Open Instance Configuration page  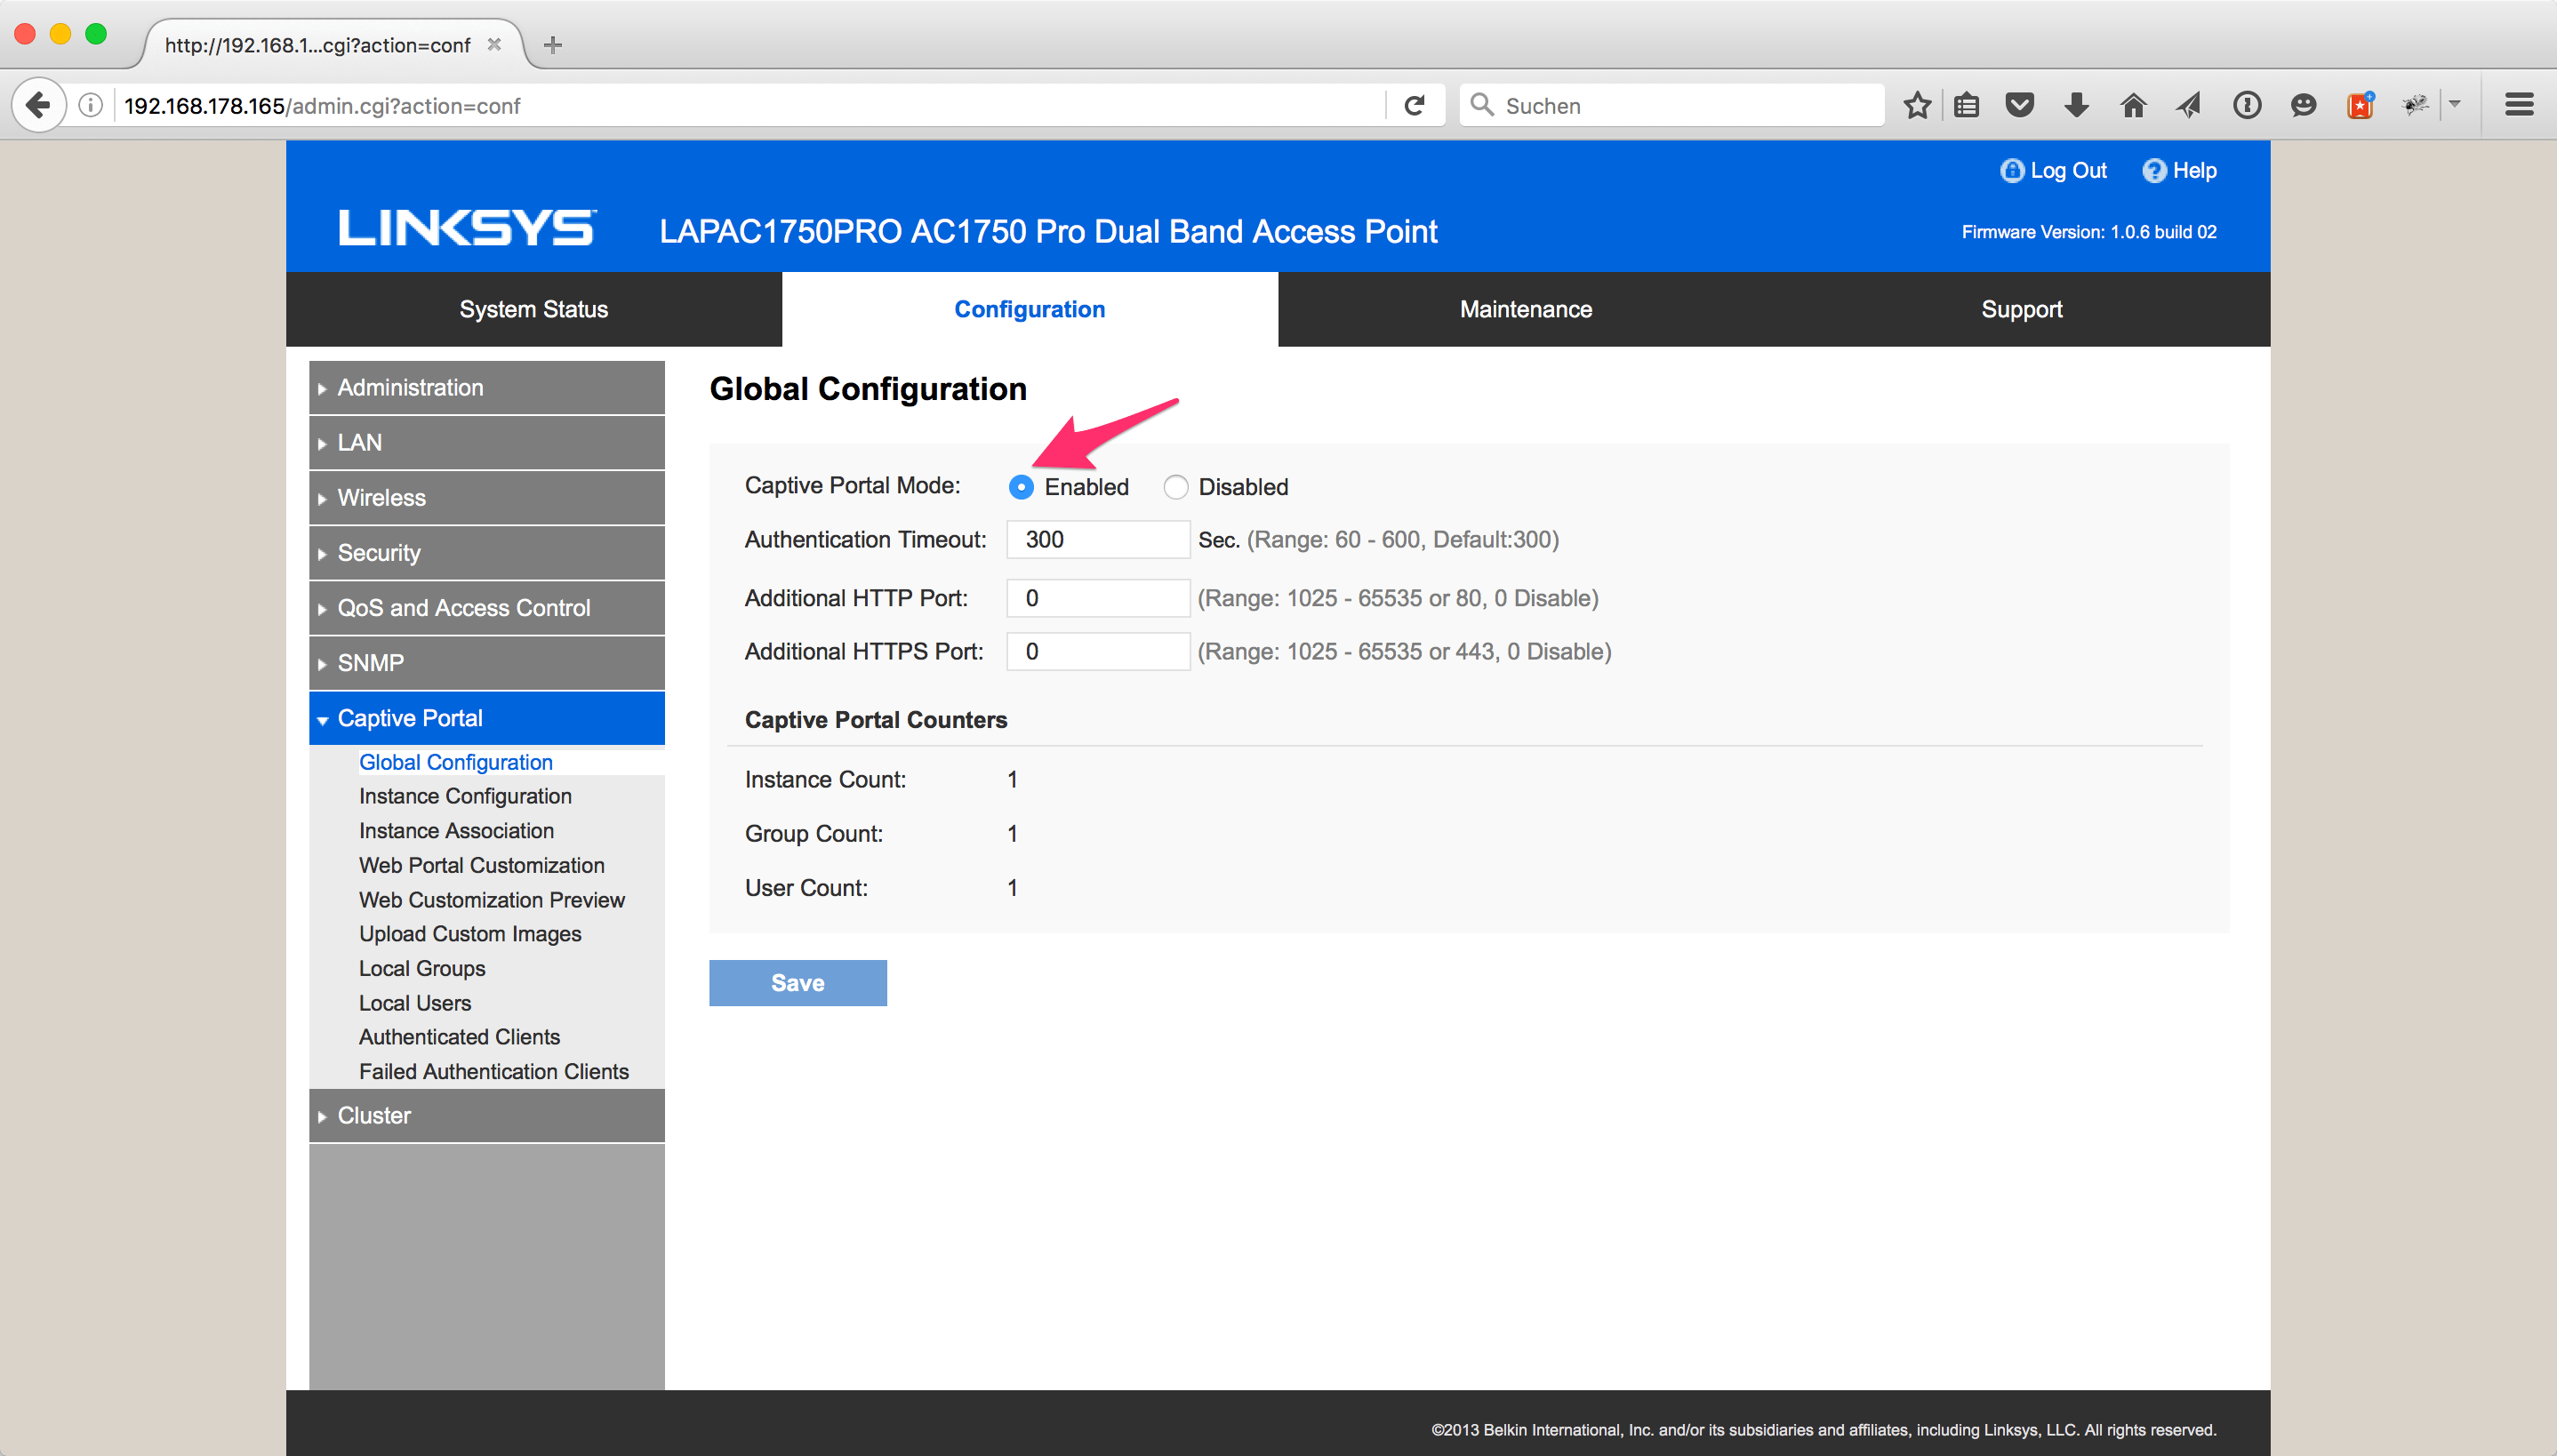tap(465, 796)
